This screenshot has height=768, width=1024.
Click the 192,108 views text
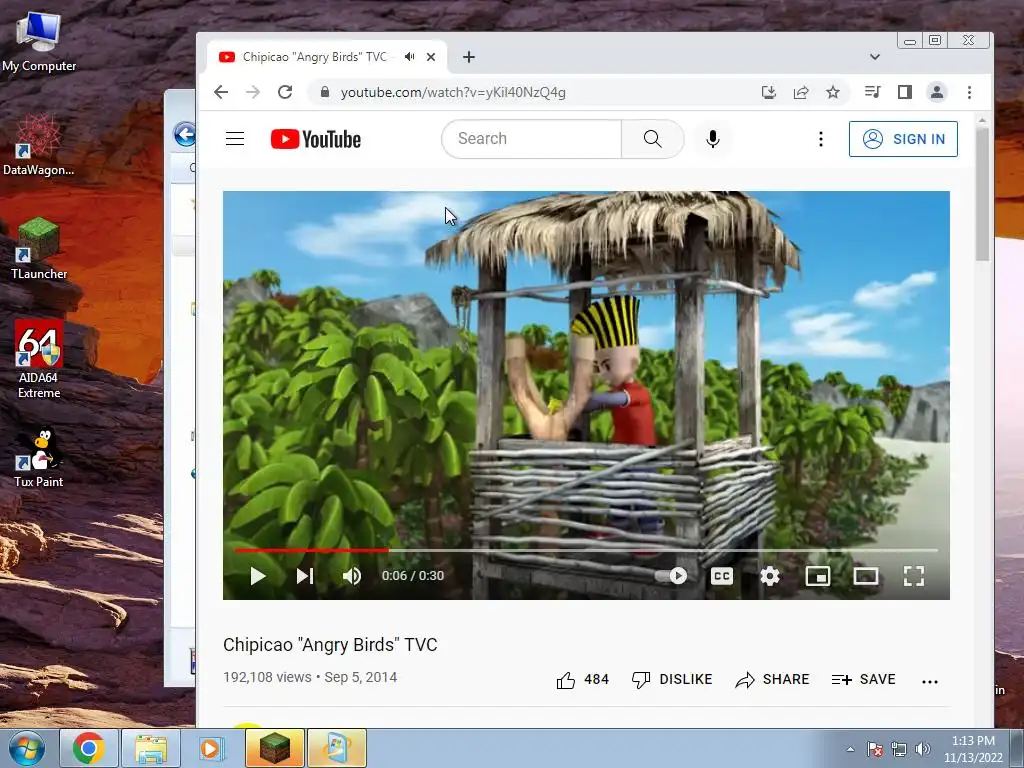pos(267,677)
